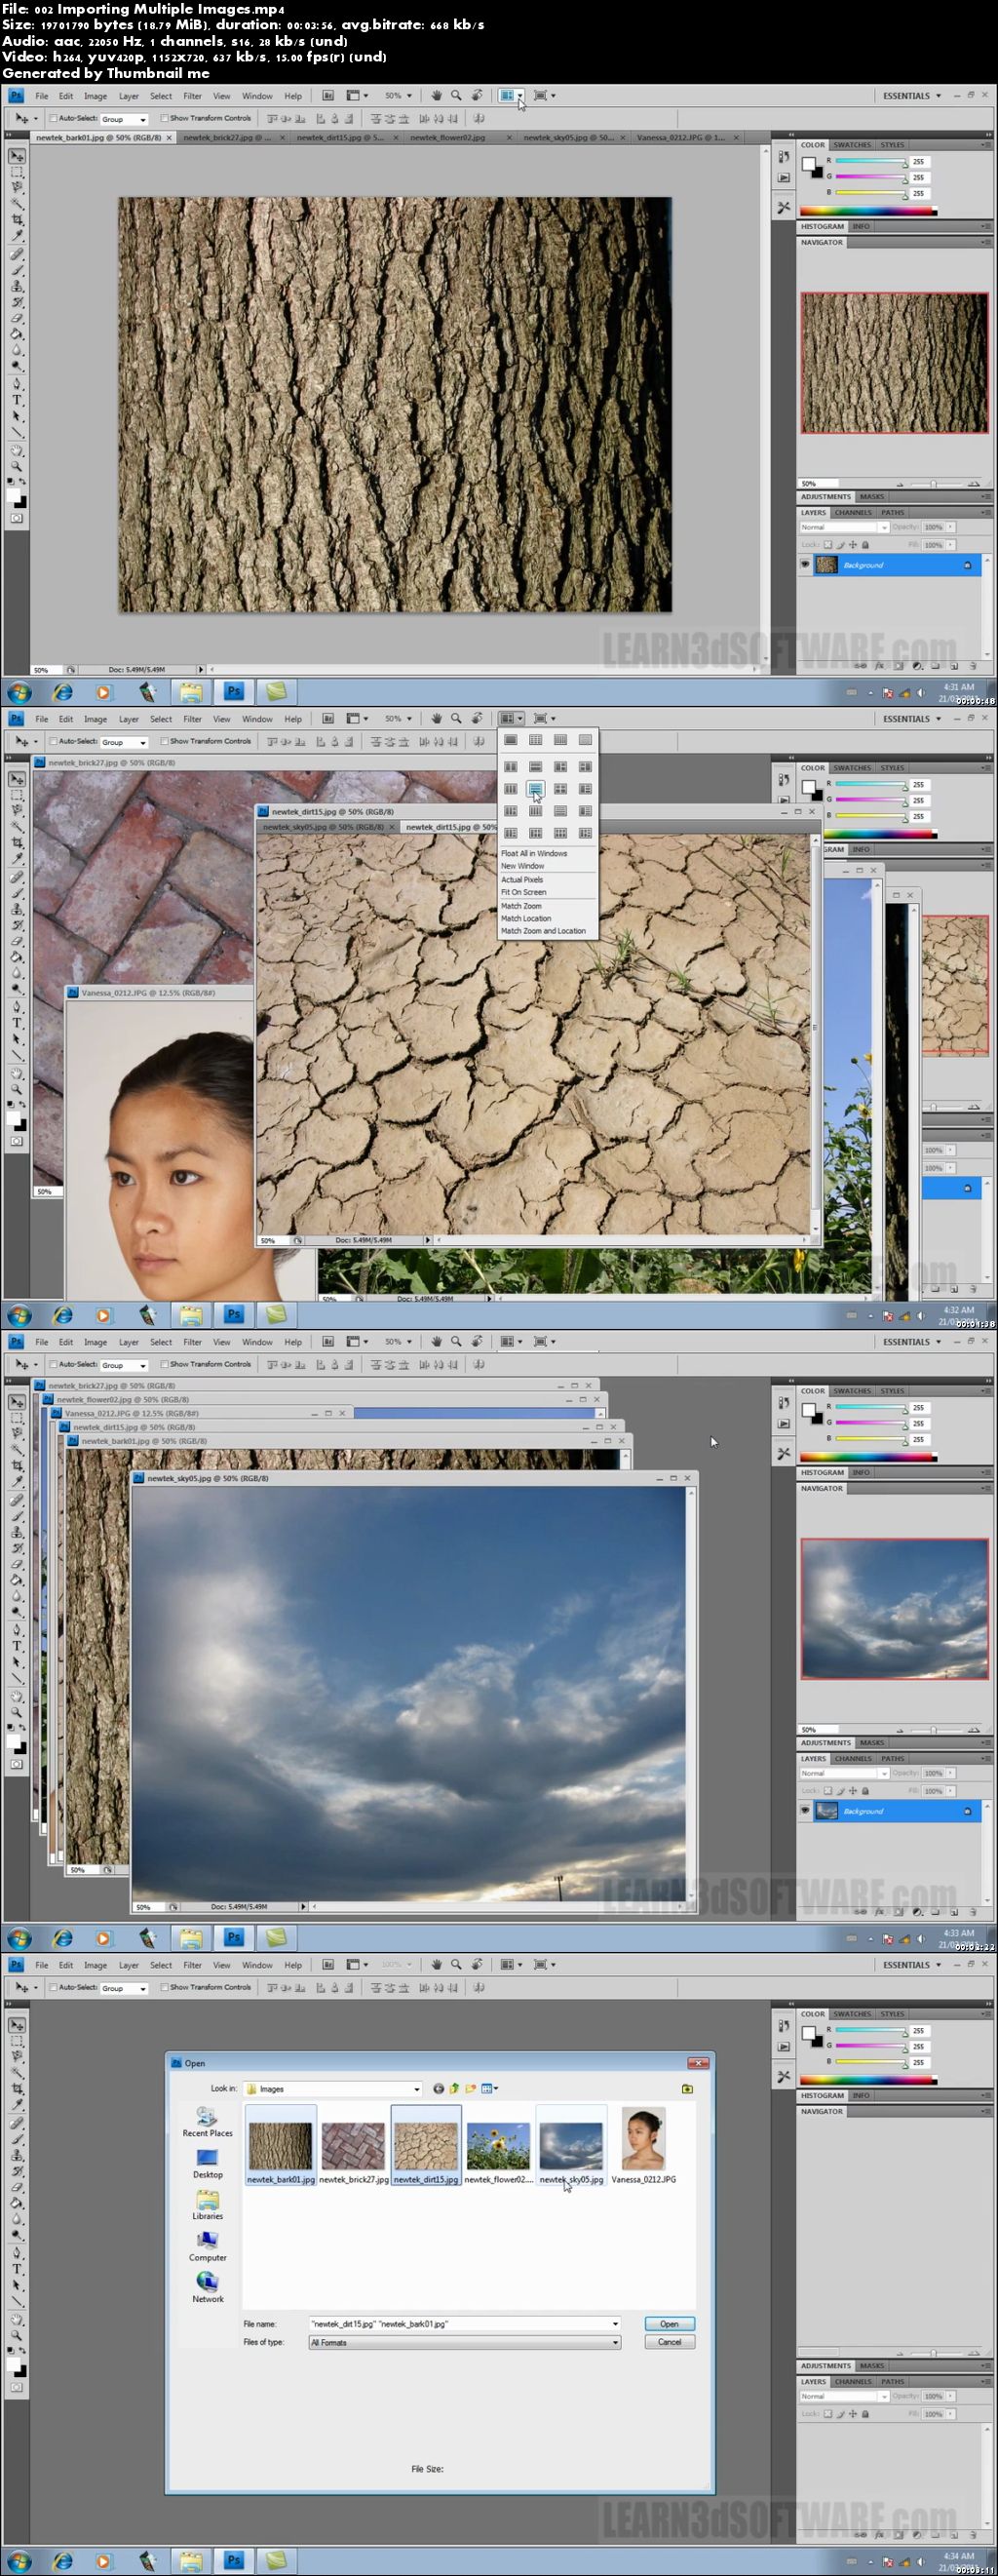Select the Crop tool in bark frame
Image resolution: width=998 pixels, height=2576 pixels.
pos(17,220)
